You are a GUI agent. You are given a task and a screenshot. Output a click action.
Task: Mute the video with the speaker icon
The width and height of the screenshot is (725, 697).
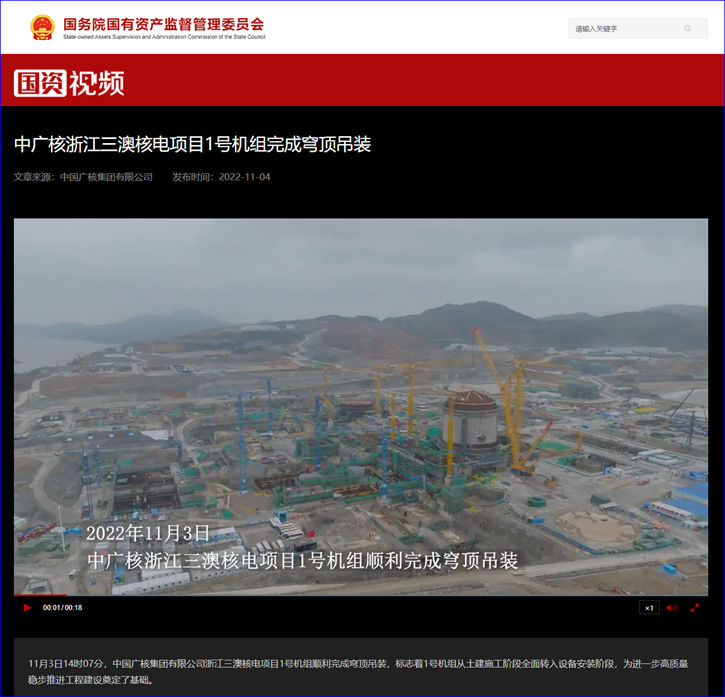pos(671,608)
